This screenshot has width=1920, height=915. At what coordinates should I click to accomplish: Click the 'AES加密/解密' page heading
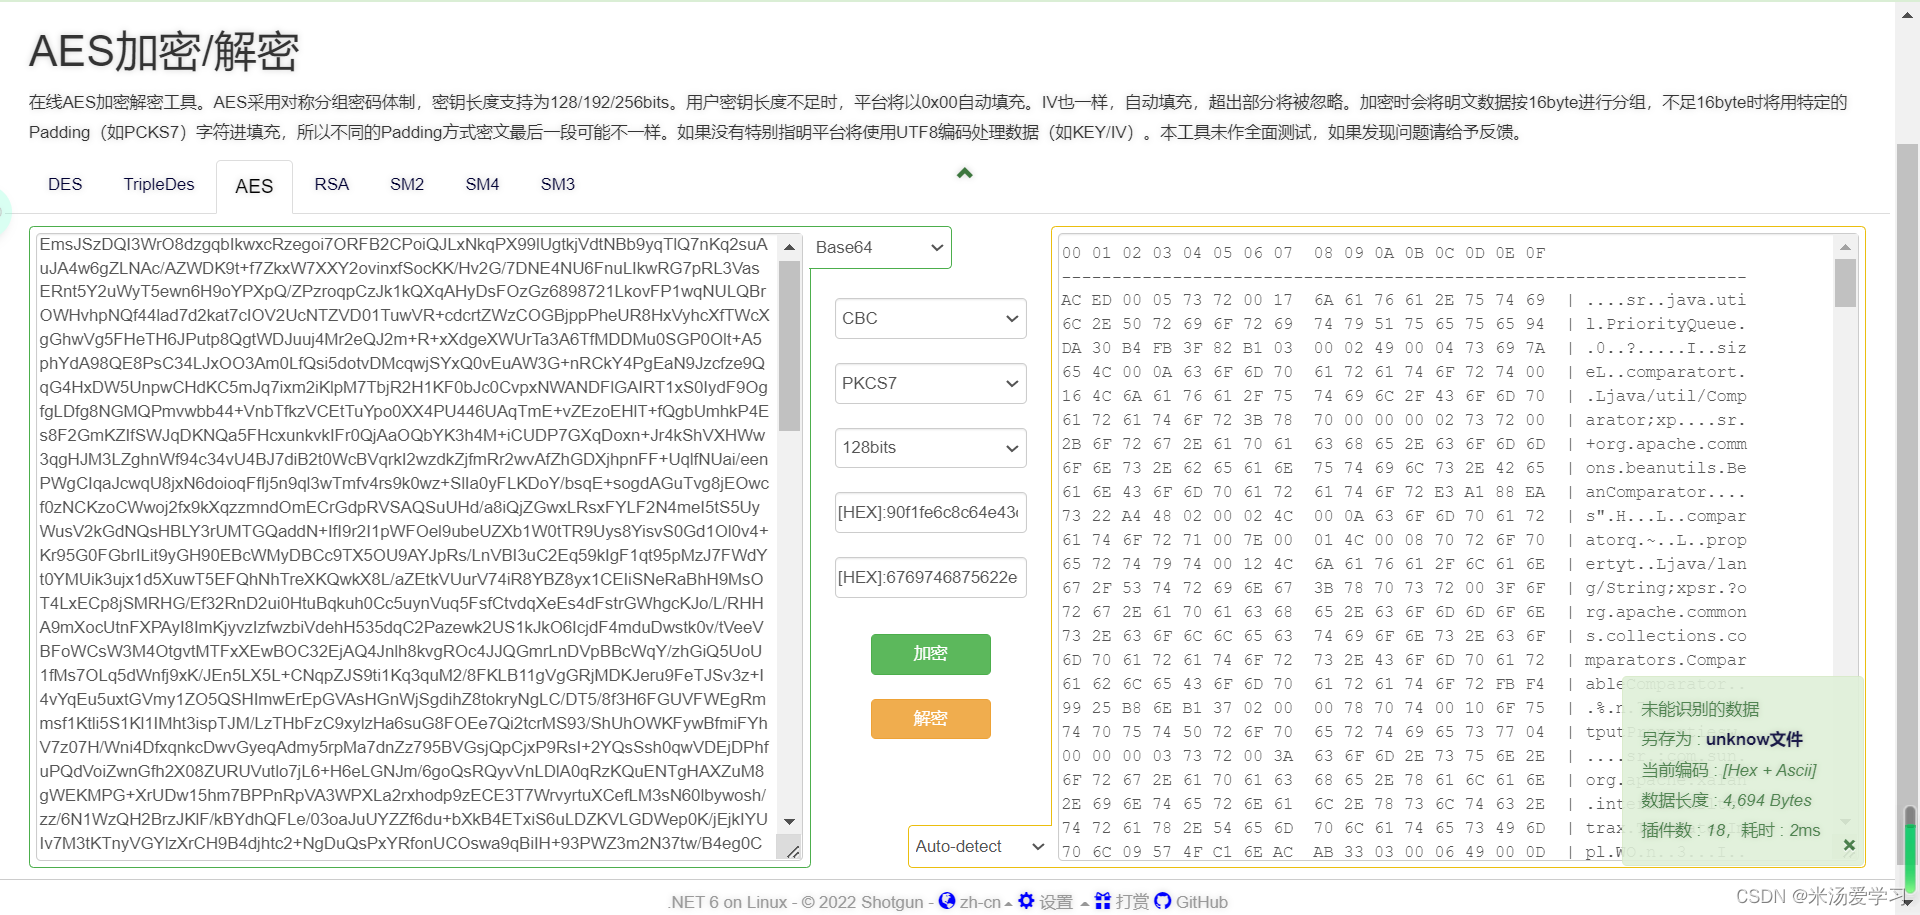(x=164, y=51)
